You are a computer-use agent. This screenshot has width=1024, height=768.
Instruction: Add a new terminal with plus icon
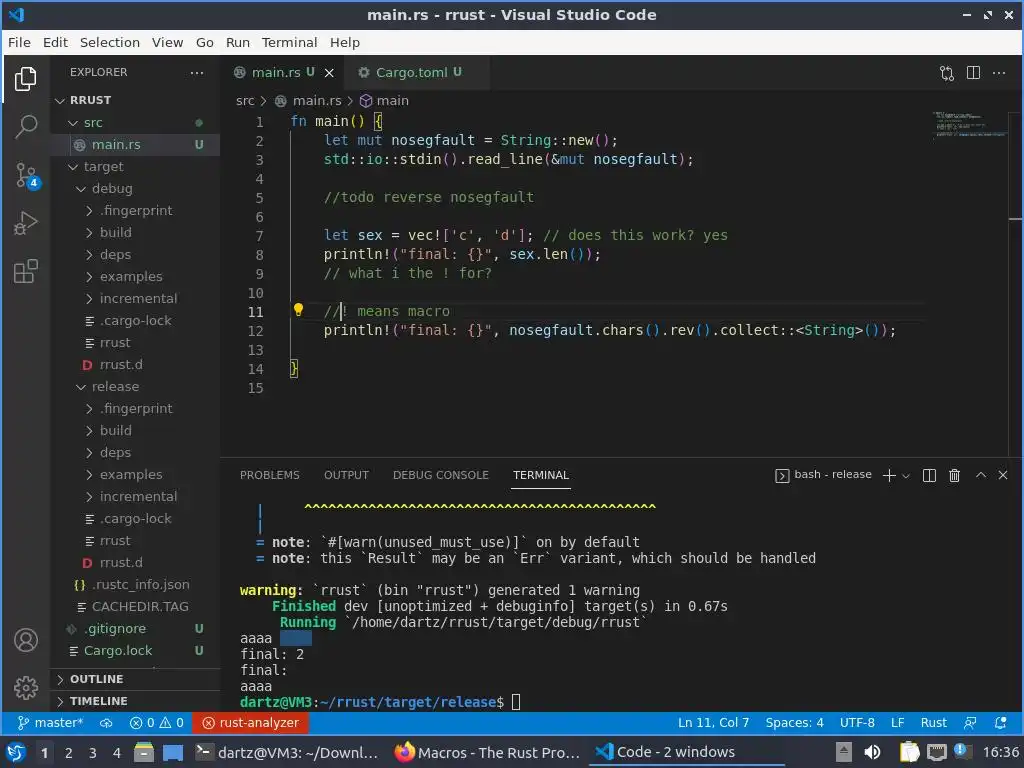tap(889, 475)
